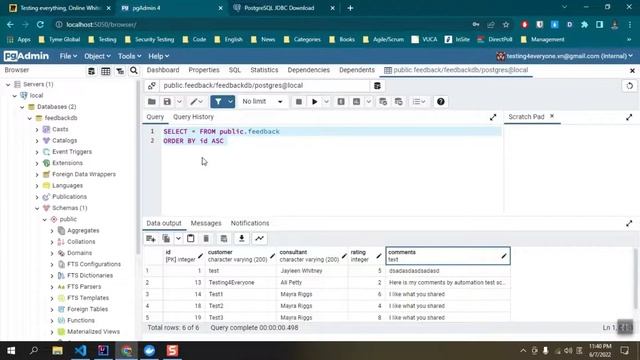Image resolution: width=640 pixels, height=360 pixels.
Task: Click the connection status icon left of the connection field
Action: tap(151, 86)
